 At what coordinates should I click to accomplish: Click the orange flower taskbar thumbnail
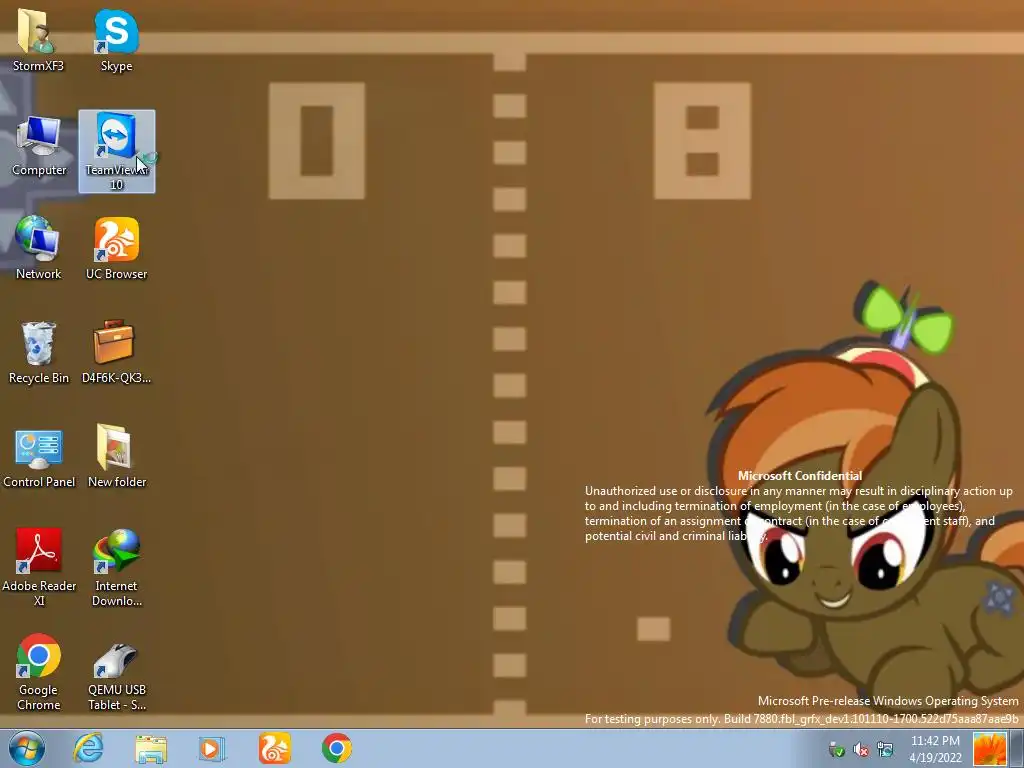(x=990, y=749)
